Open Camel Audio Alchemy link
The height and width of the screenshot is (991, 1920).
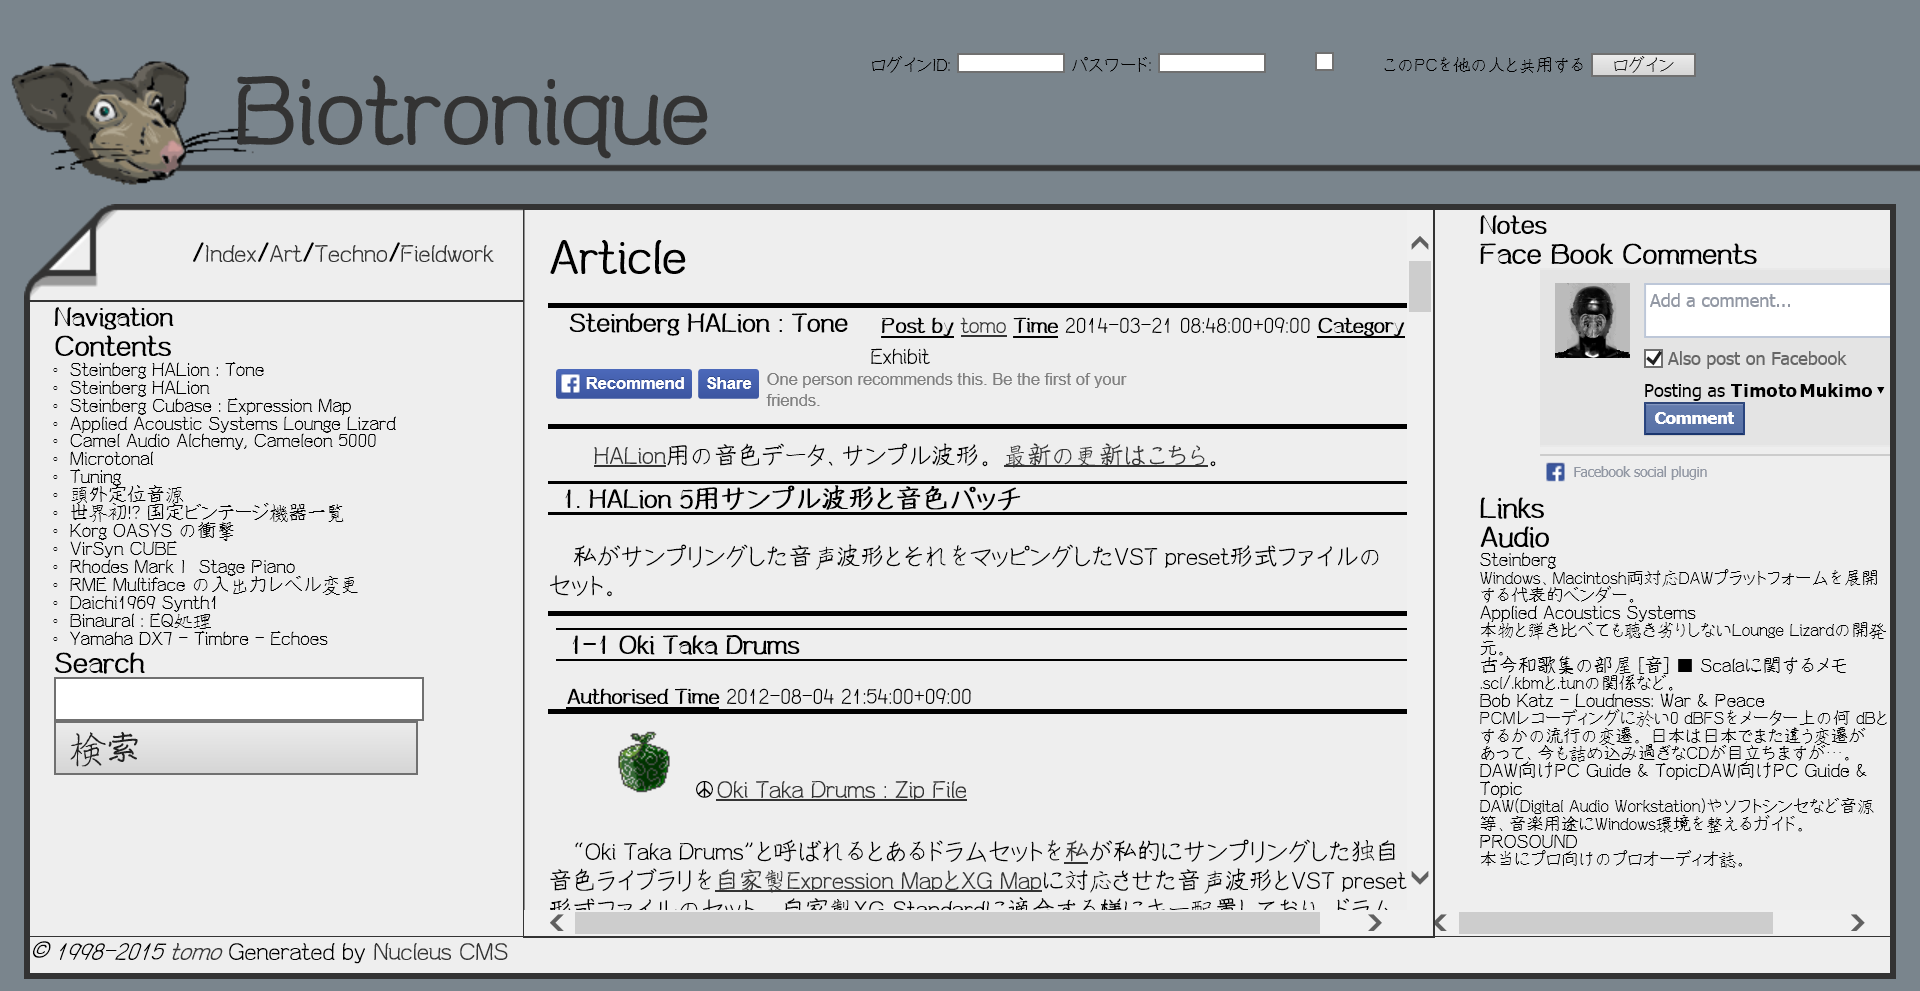click(223, 441)
